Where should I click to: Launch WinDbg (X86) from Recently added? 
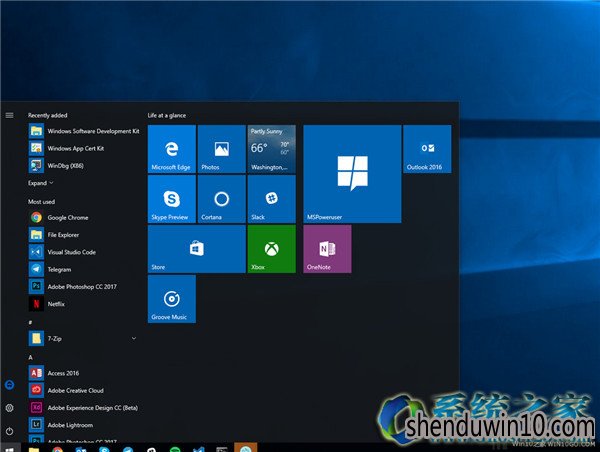[x=84, y=165]
